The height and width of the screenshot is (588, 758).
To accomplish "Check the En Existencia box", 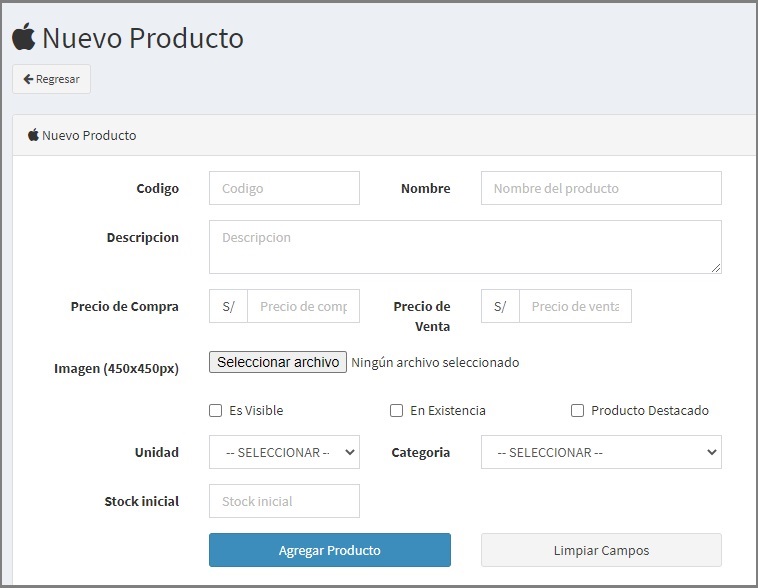I will click(396, 411).
